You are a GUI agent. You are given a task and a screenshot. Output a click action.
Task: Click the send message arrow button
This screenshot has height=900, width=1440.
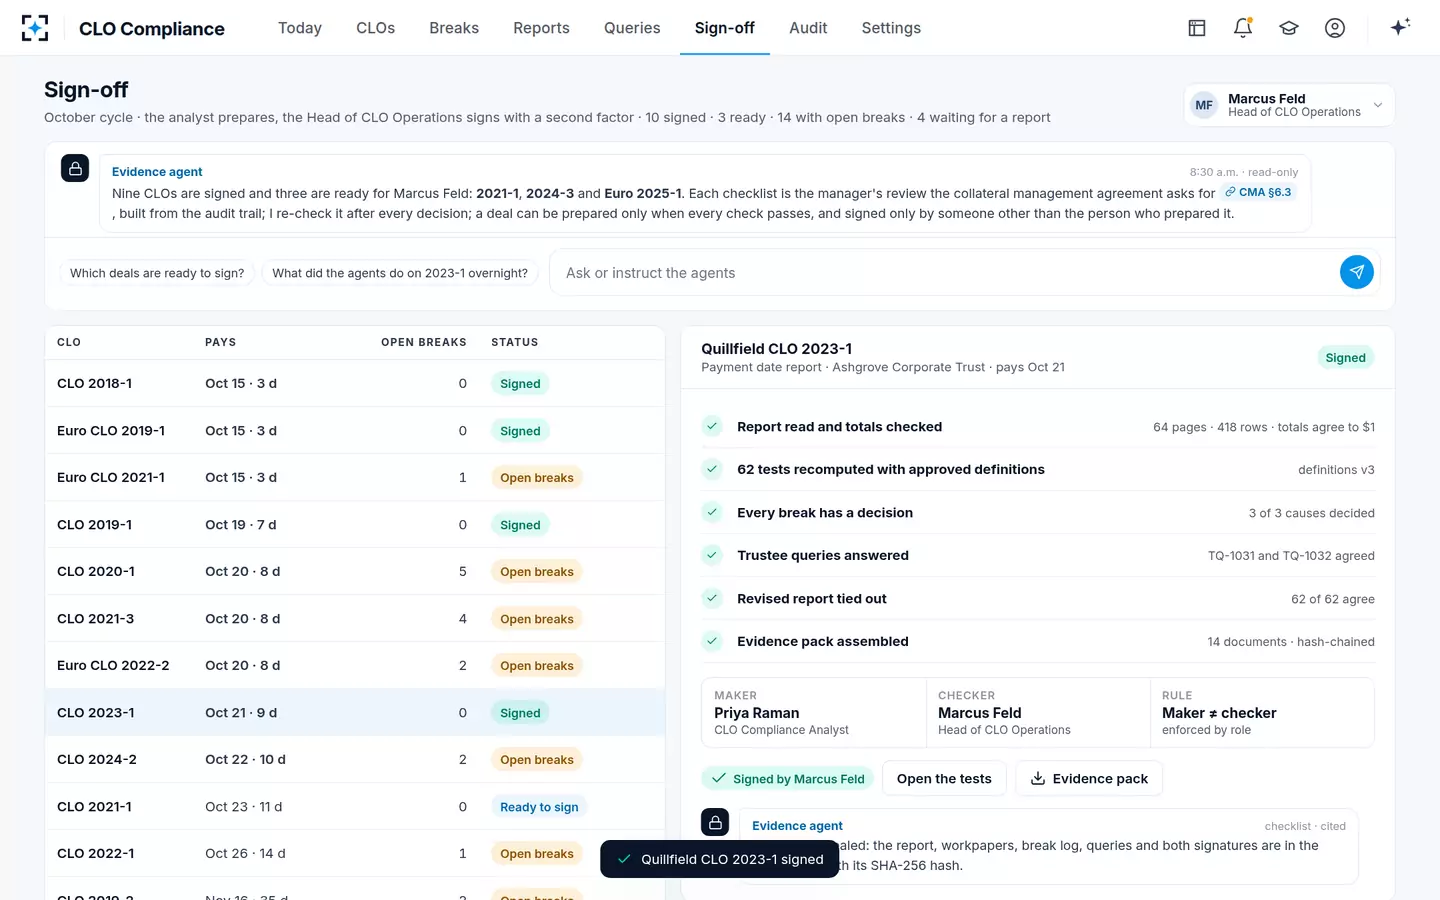click(1357, 272)
